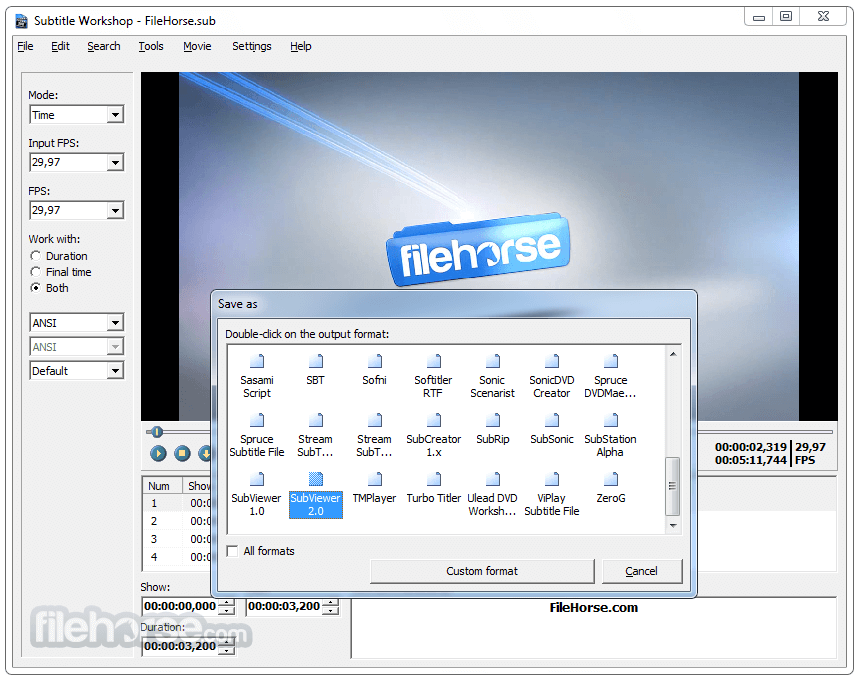Click the Num column header
Viewport: 859px width, 678px height.
[163, 486]
